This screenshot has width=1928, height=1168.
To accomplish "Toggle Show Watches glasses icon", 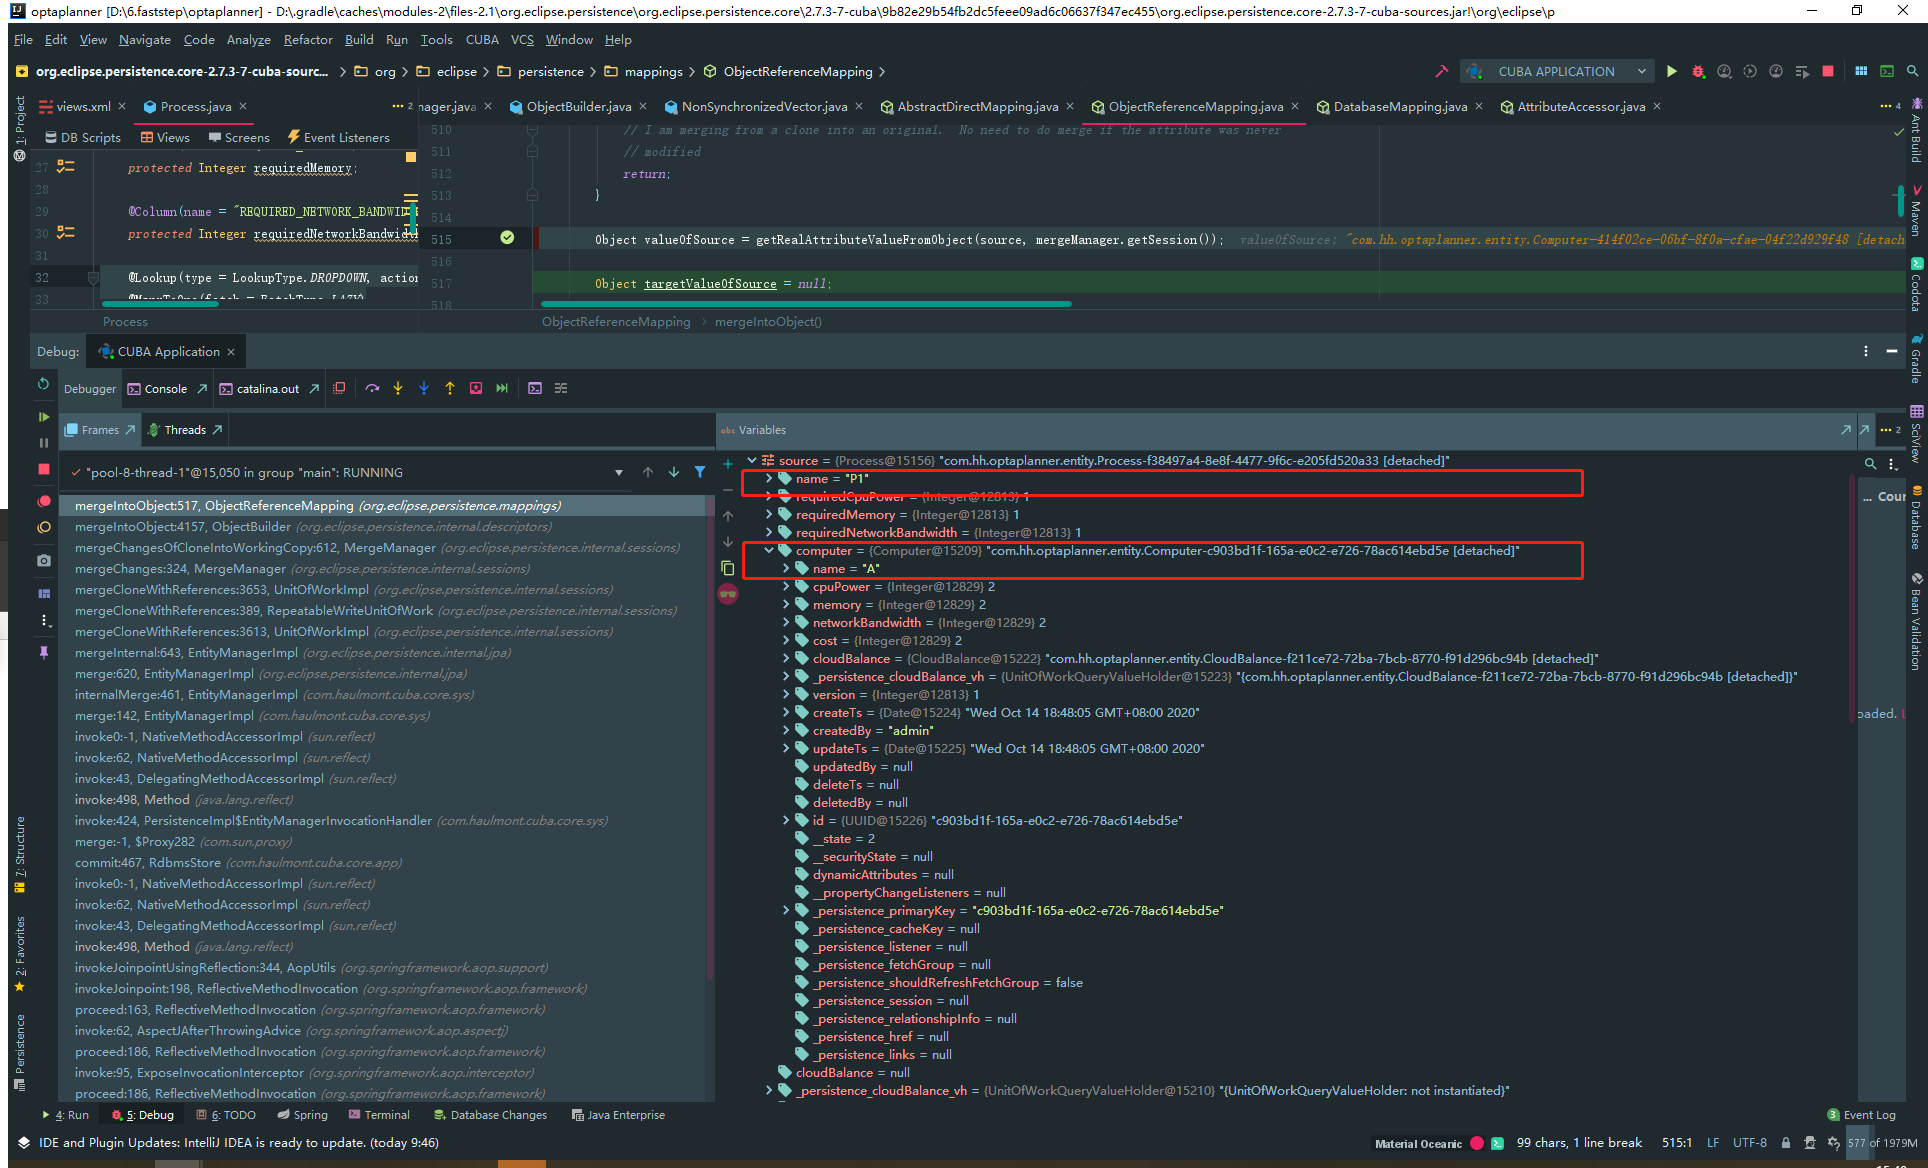I will [728, 594].
